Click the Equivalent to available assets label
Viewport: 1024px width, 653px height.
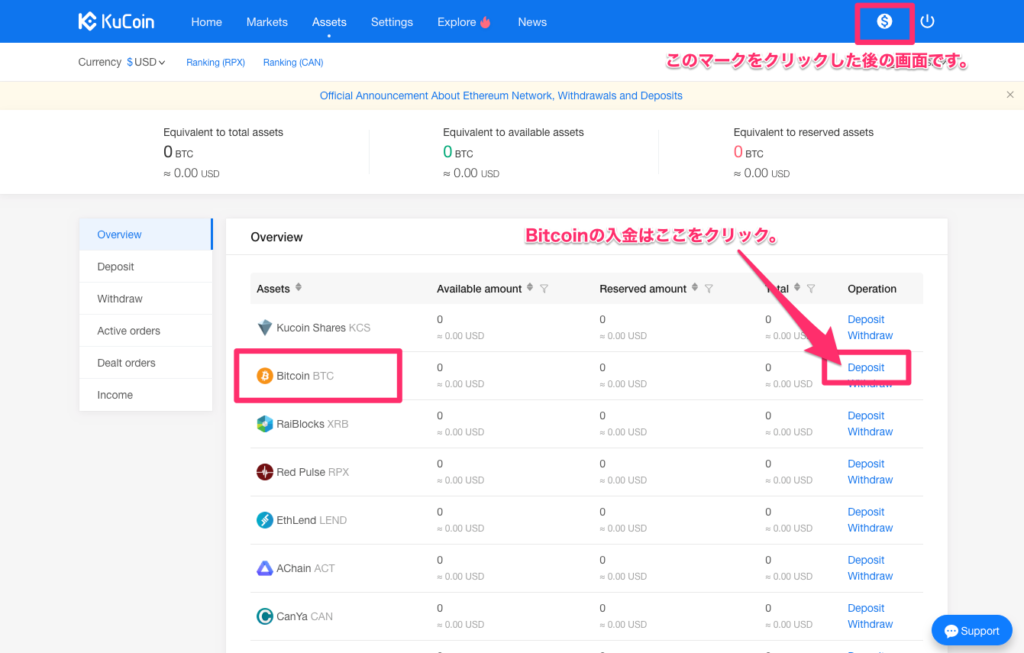pos(513,132)
